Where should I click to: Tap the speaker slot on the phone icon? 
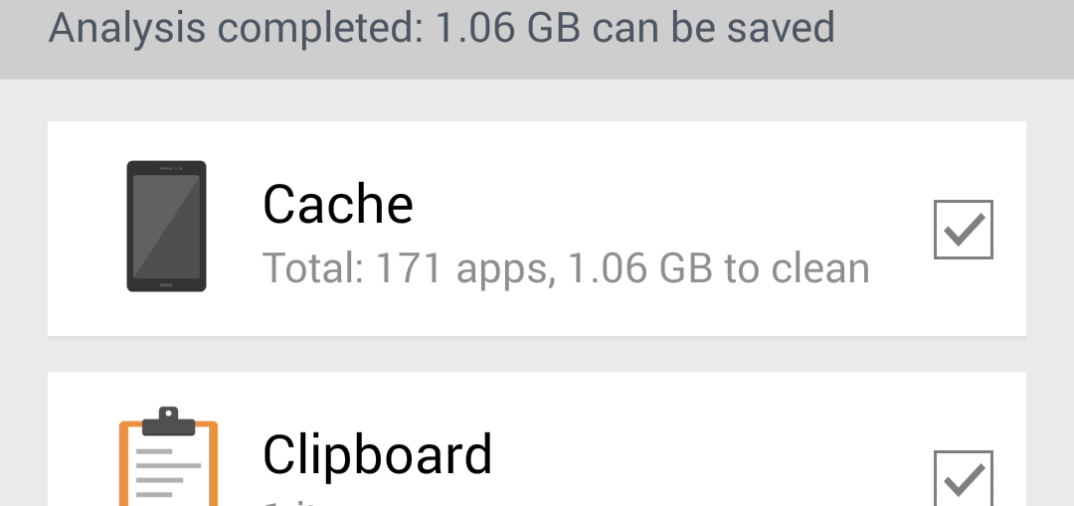[x=166, y=168]
